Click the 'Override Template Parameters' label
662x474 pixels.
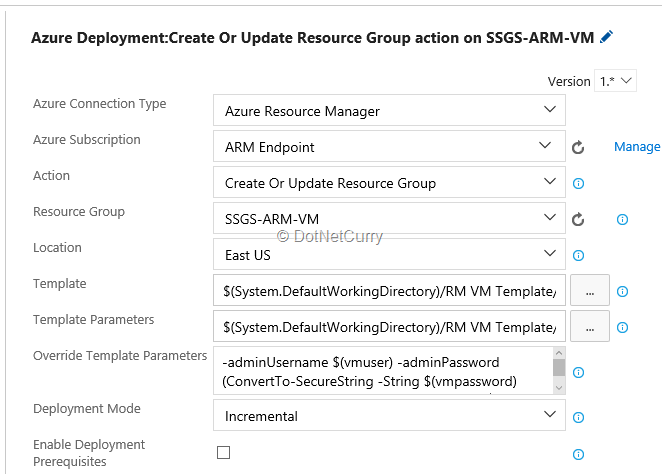[120, 356]
